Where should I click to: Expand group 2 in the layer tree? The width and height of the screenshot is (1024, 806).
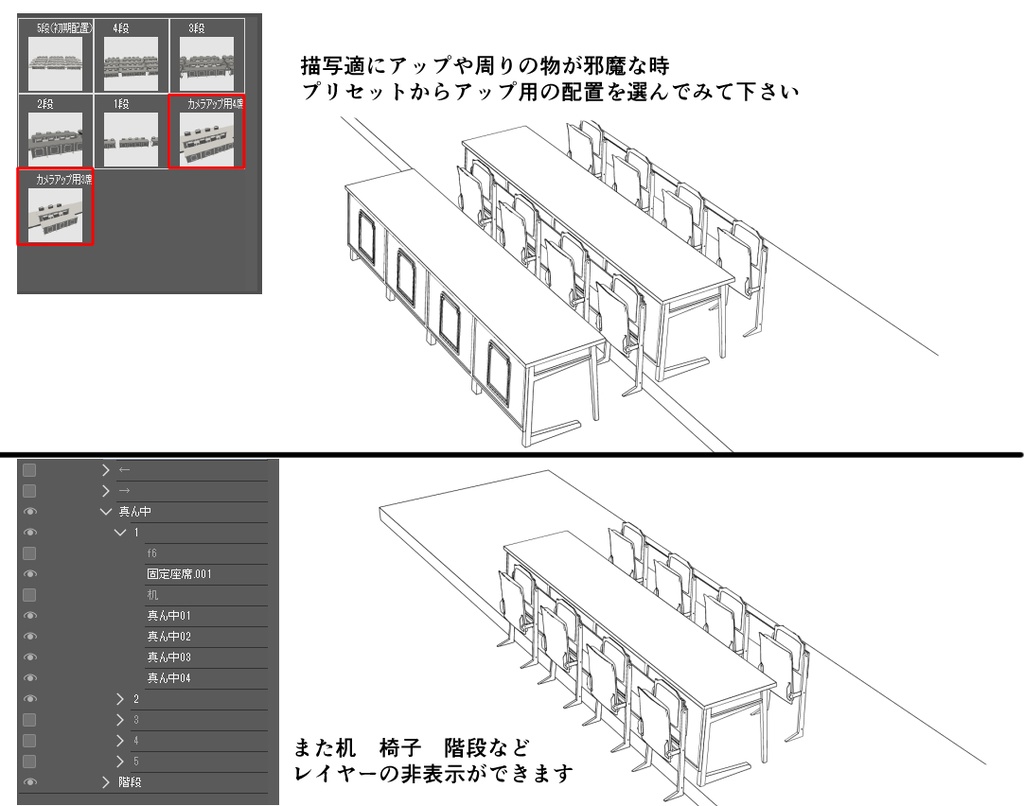[x=119, y=699]
